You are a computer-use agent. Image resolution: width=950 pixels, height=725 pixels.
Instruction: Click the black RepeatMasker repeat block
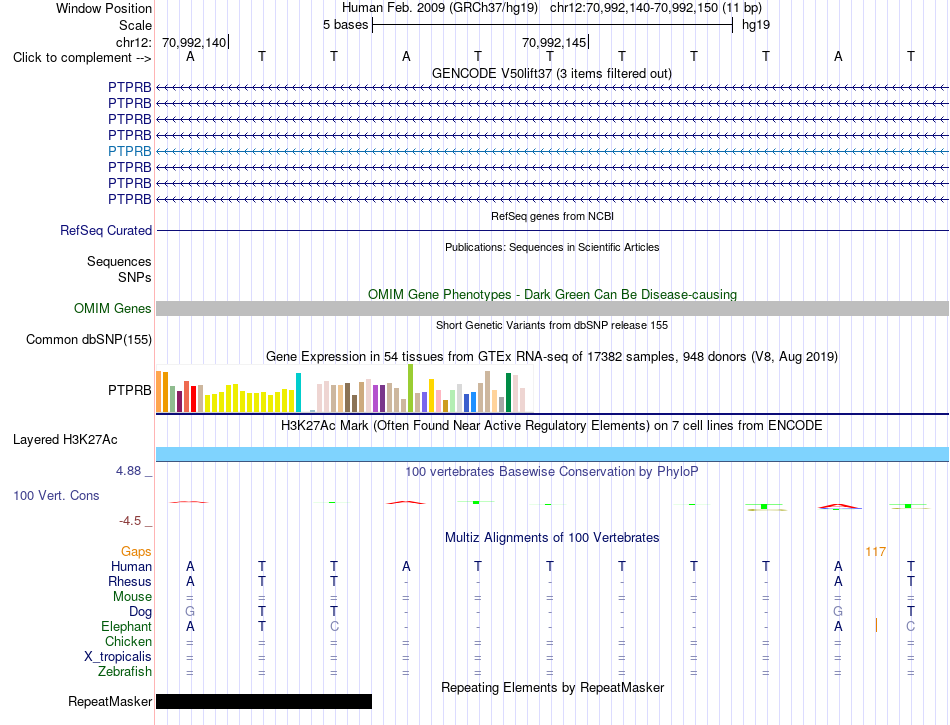pyautogui.click(x=264, y=701)
